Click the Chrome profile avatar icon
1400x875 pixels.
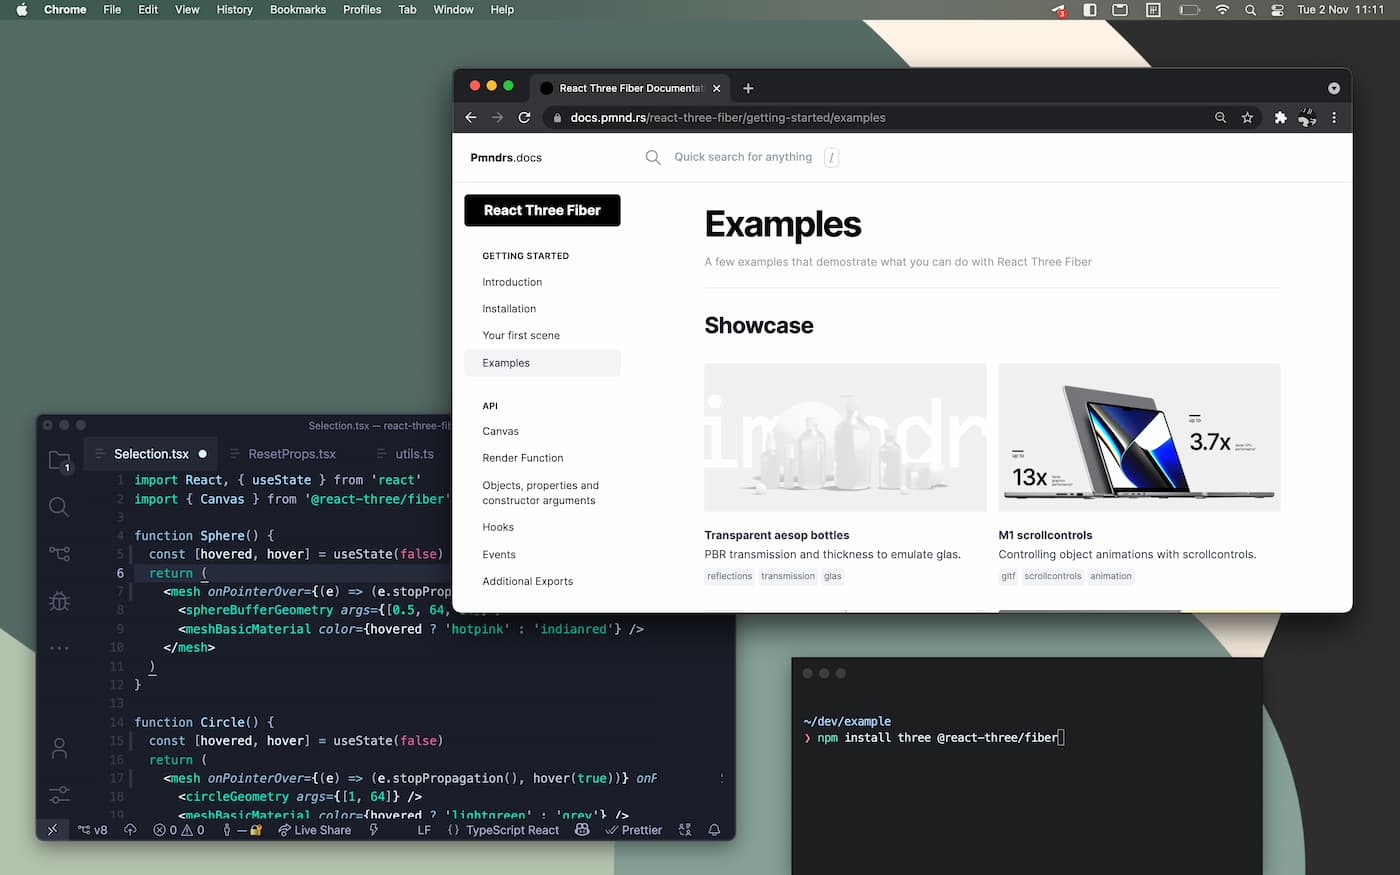1307,117
